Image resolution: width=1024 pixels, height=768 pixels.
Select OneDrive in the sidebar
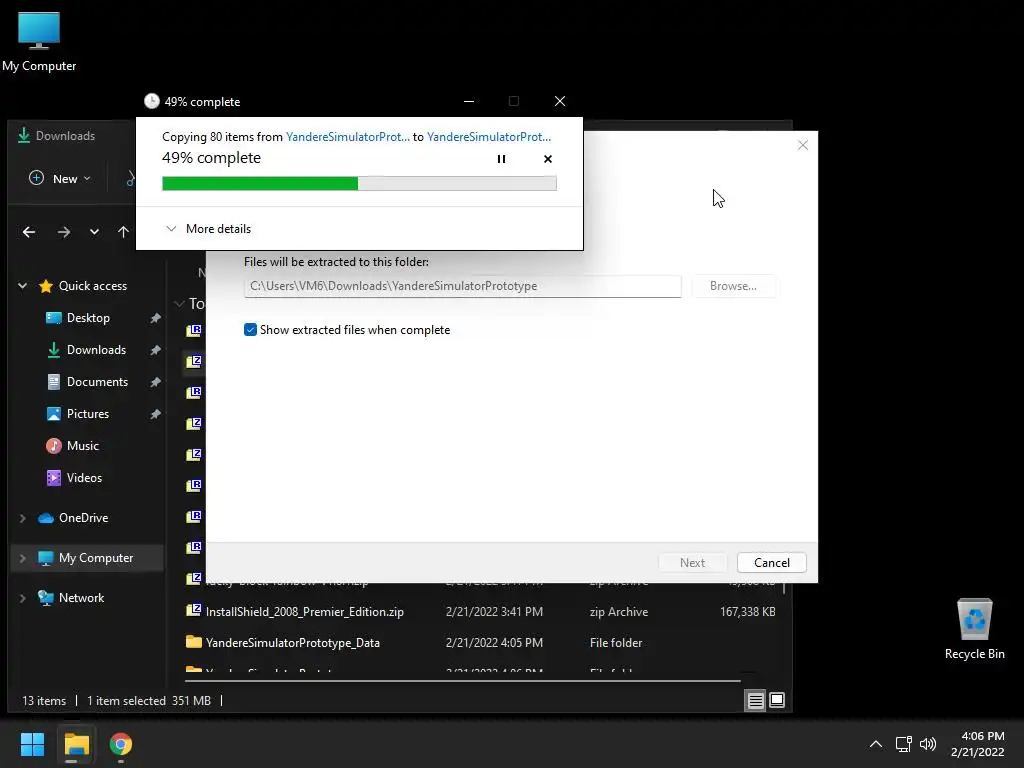point(83,518)
